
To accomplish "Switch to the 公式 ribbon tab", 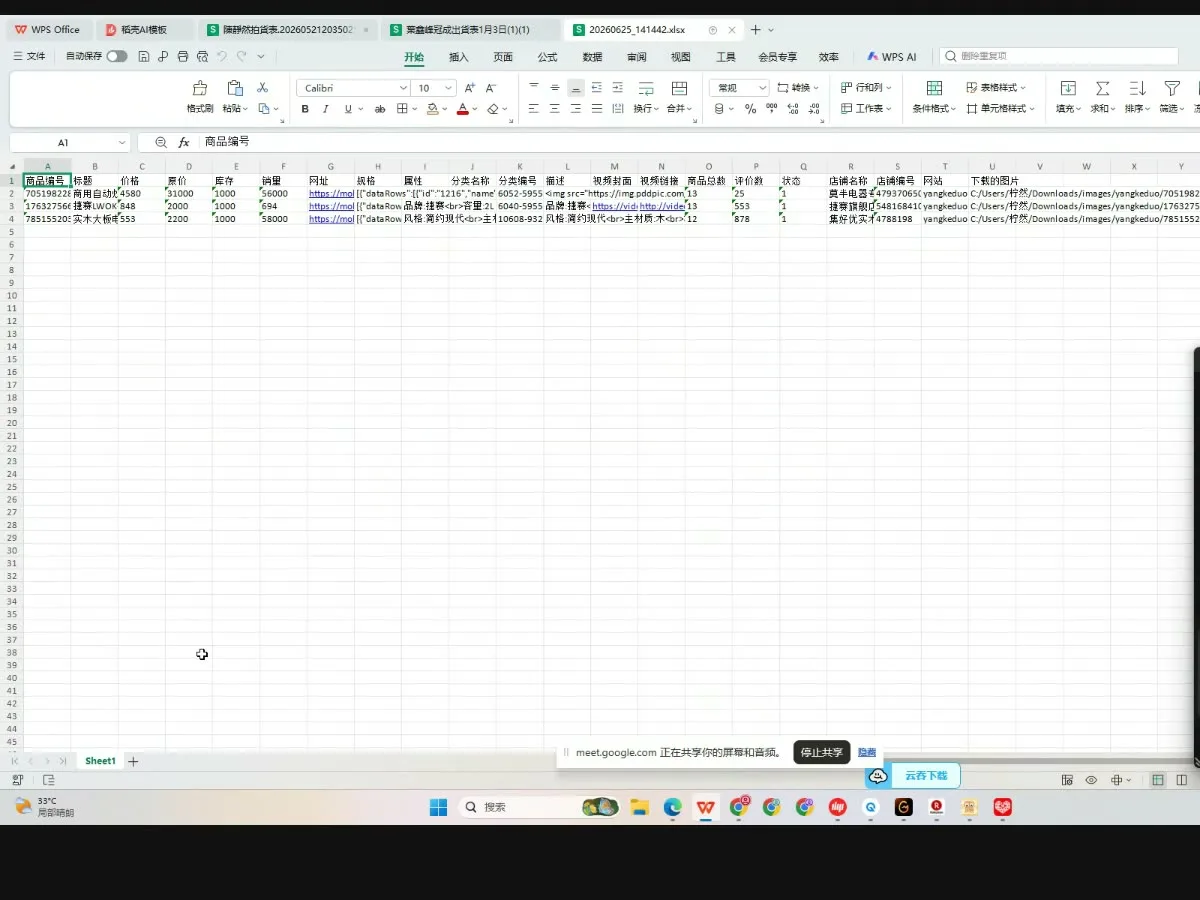I will (547, 57).
